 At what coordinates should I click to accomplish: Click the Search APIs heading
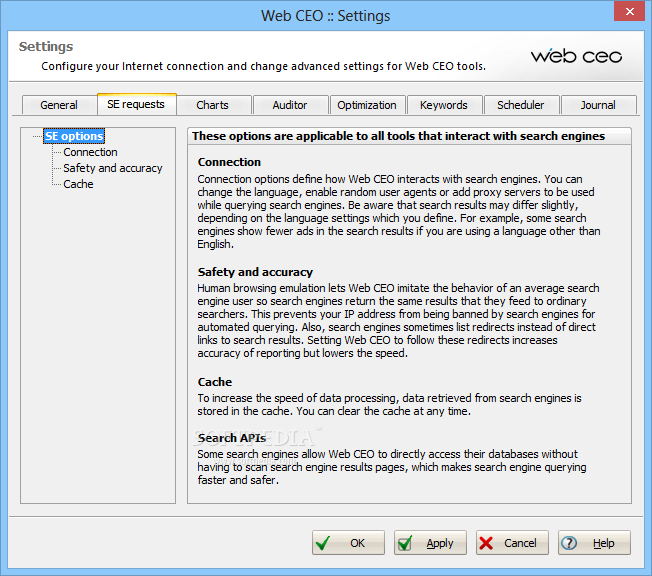[232, 438]
